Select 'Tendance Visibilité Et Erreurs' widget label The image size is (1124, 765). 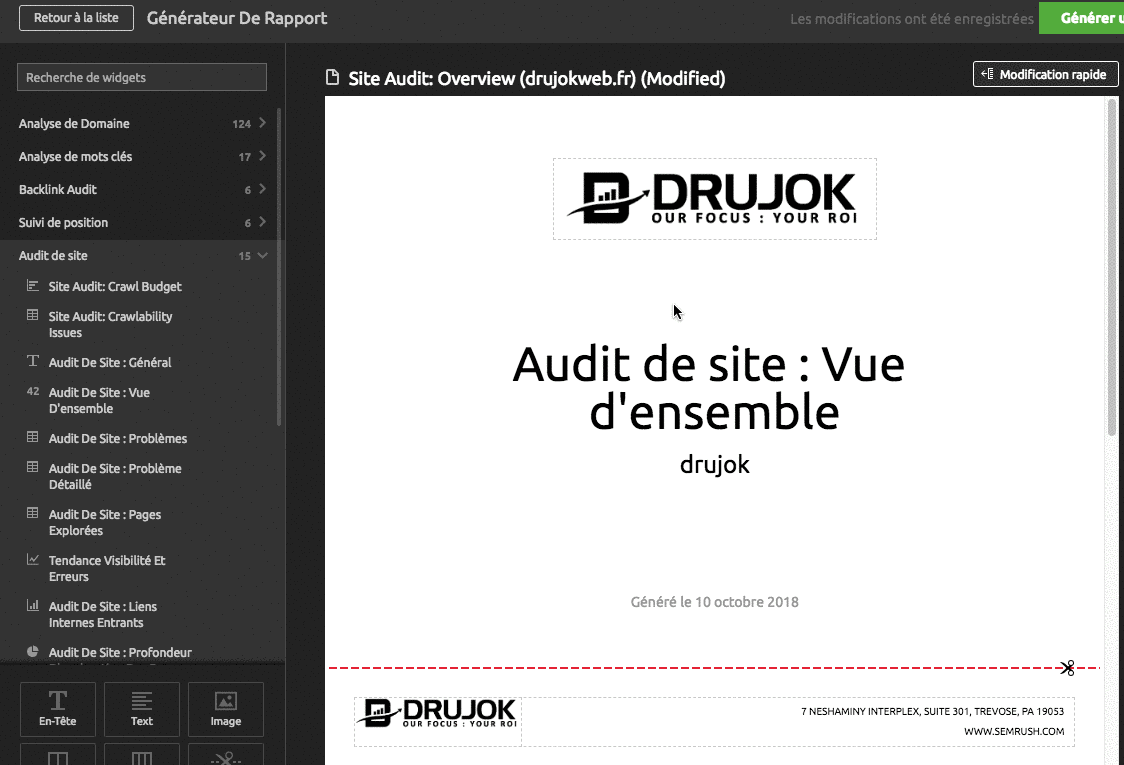click(x=107, y=568)
